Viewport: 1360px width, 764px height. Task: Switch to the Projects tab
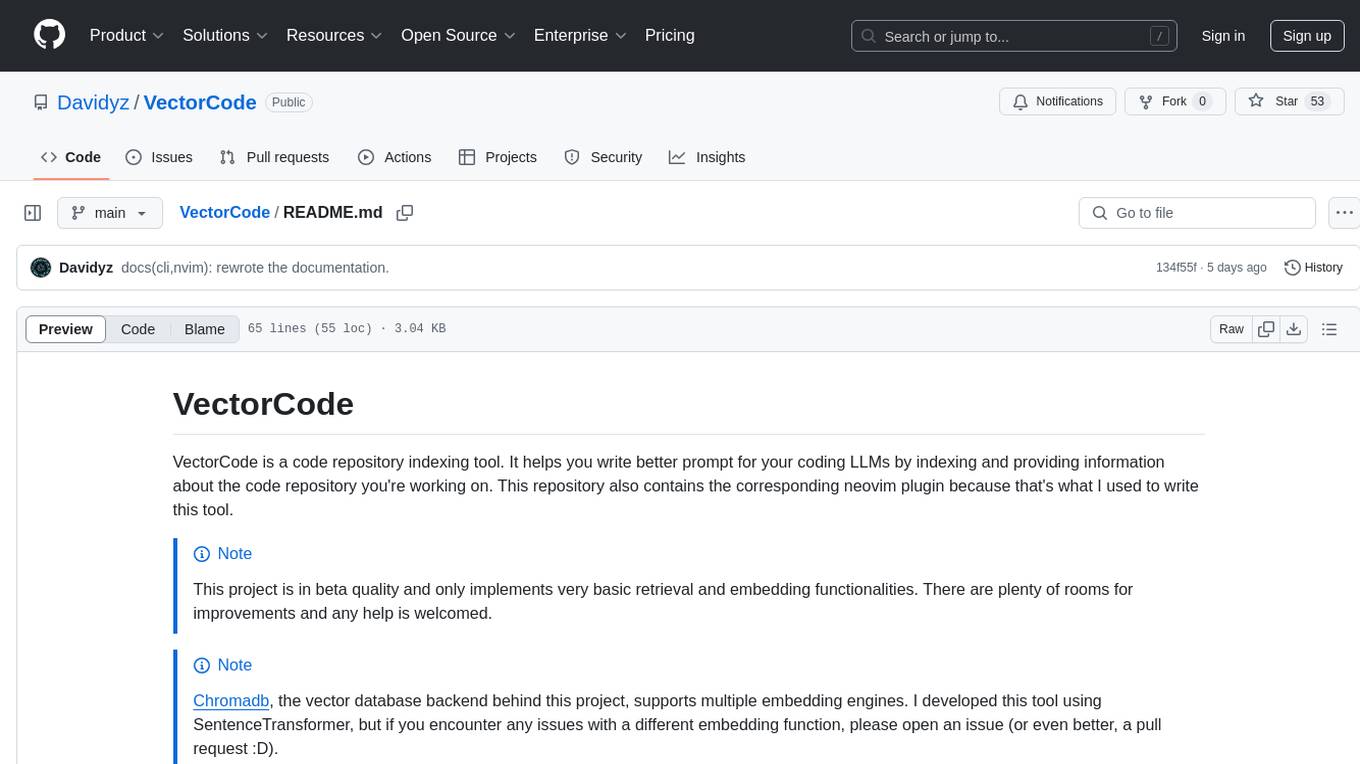(x=498, y=157)
